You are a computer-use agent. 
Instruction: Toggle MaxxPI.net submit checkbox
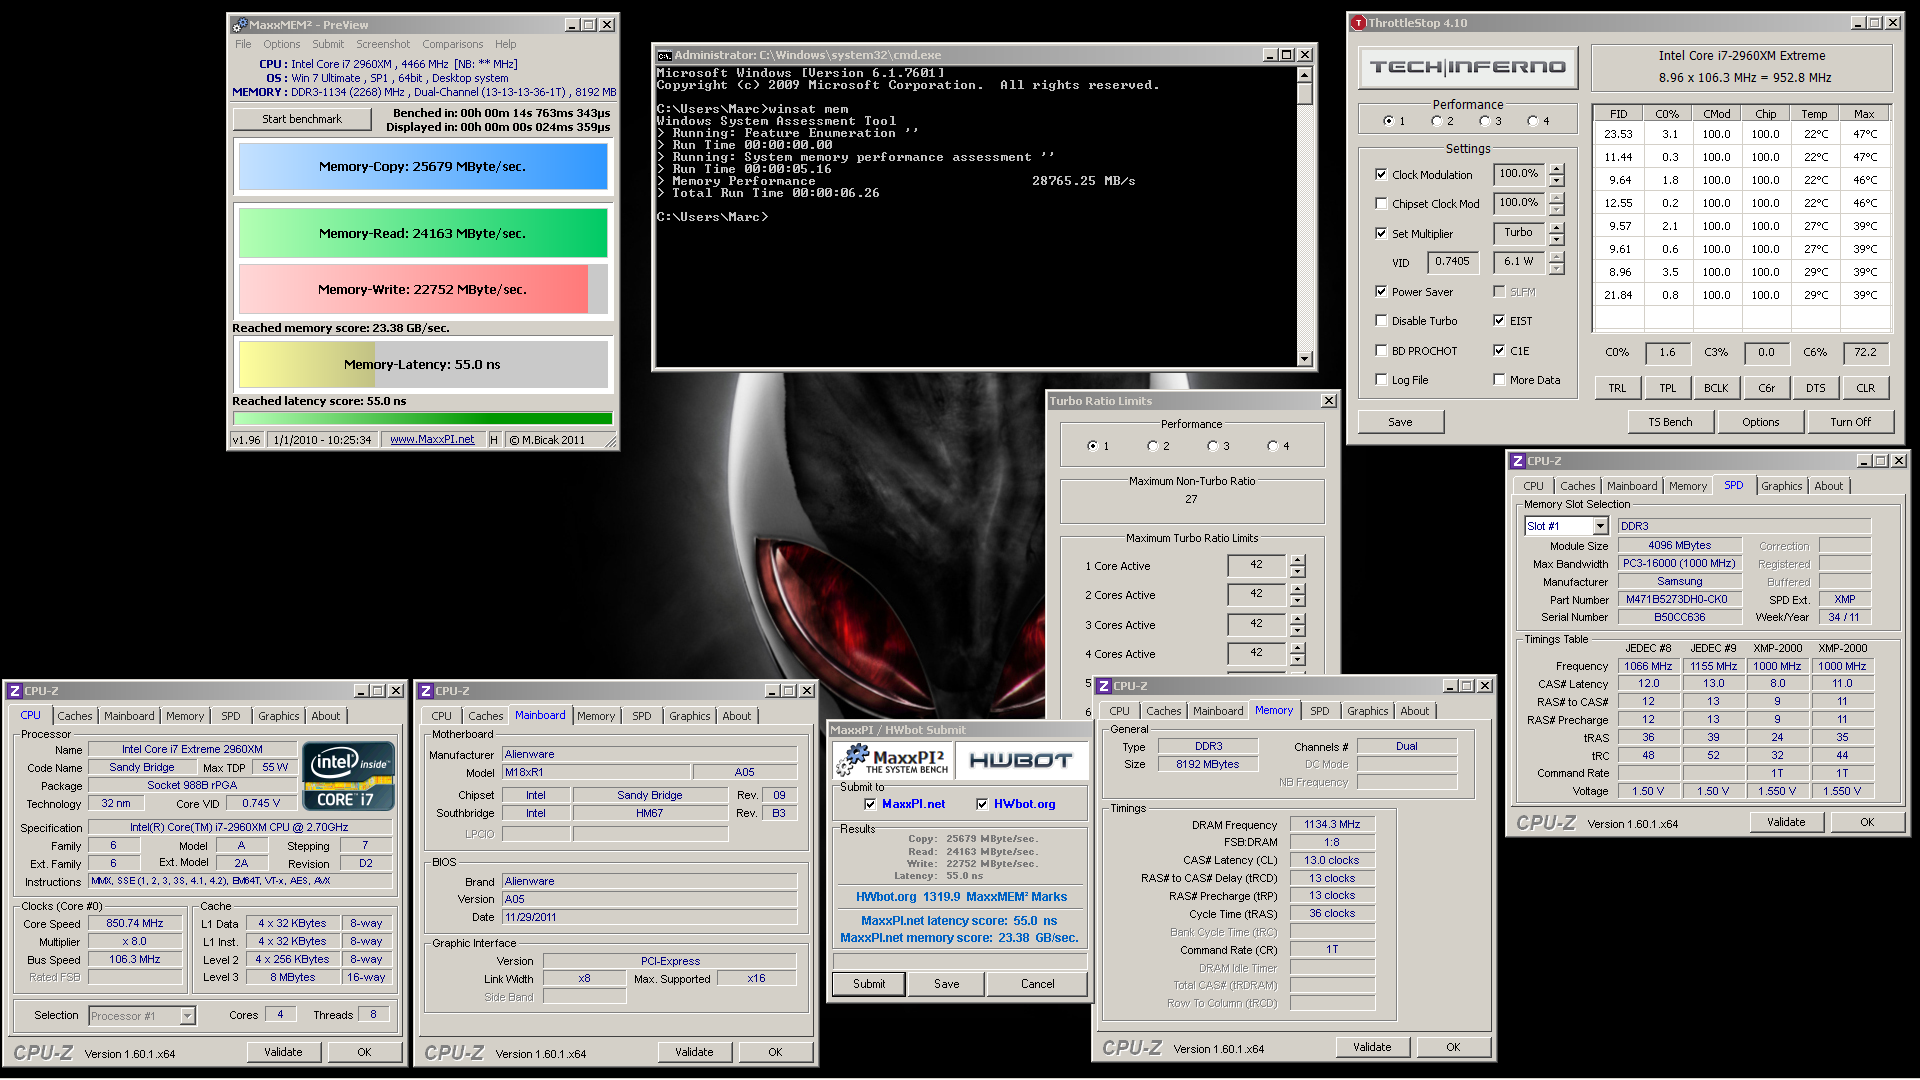(x=870, y=804)
